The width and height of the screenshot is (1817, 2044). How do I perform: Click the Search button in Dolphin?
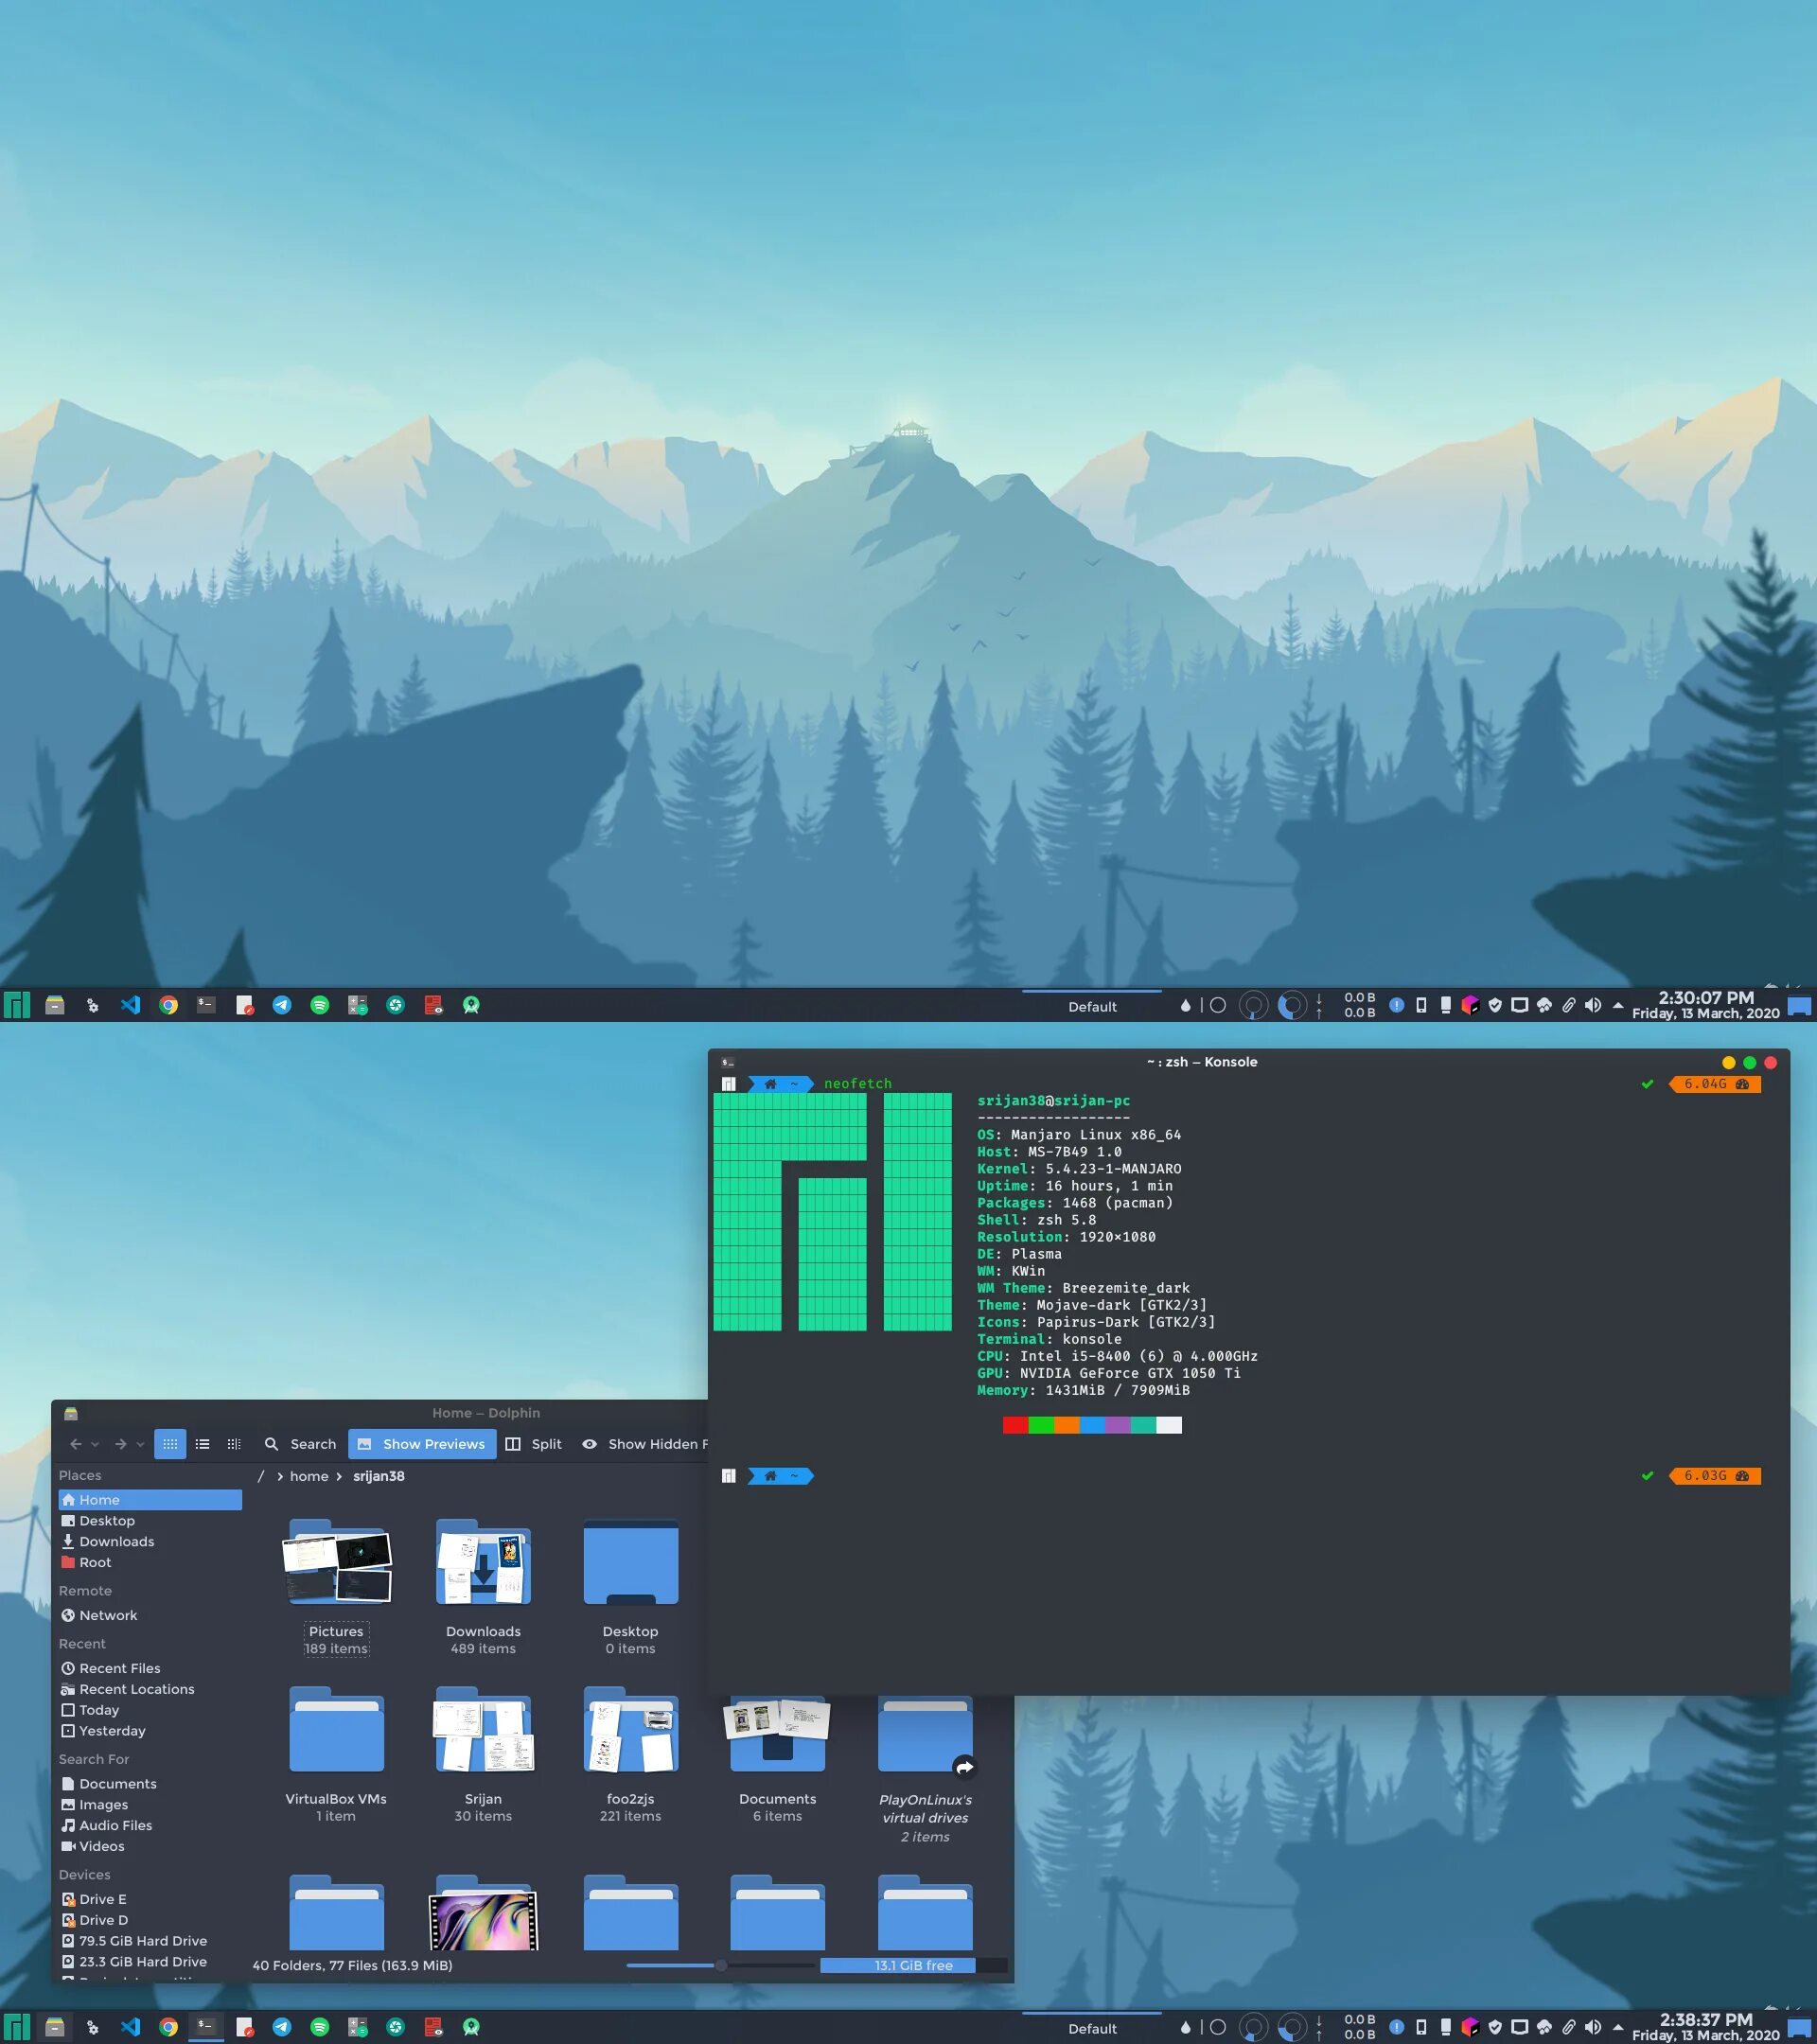300,1444
